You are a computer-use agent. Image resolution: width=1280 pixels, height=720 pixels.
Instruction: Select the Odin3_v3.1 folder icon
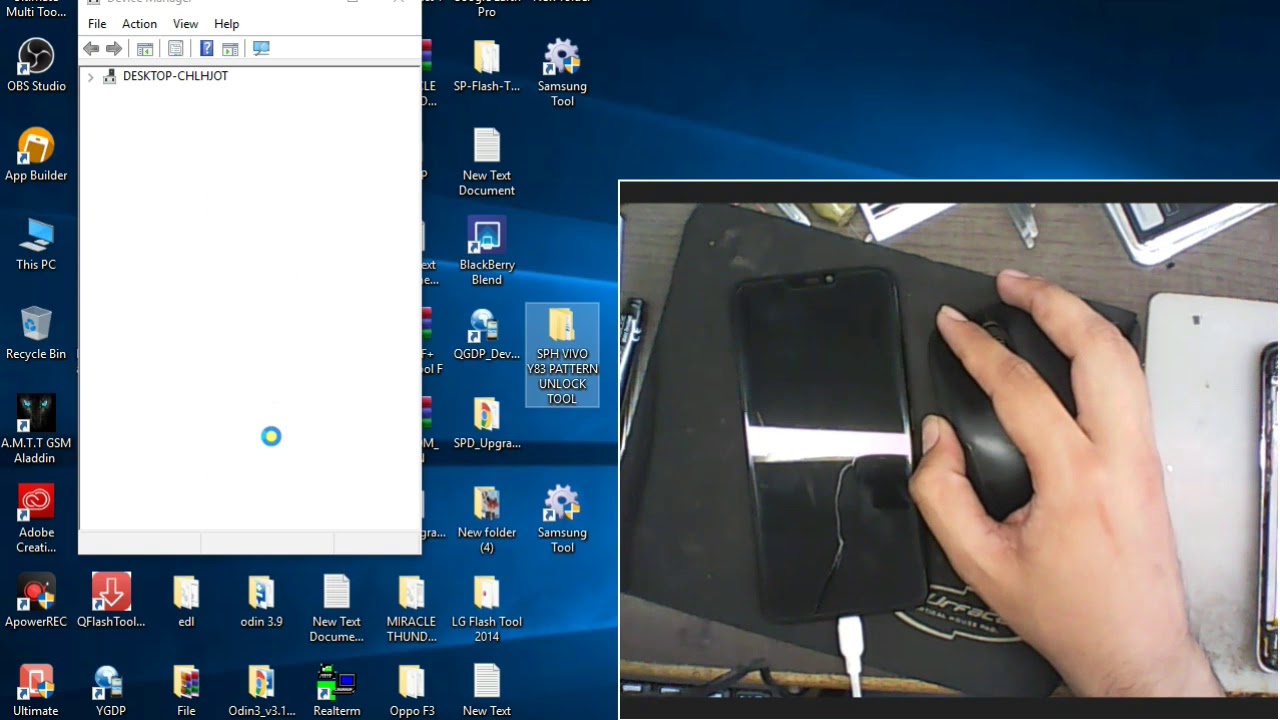[x=261, y=691]
